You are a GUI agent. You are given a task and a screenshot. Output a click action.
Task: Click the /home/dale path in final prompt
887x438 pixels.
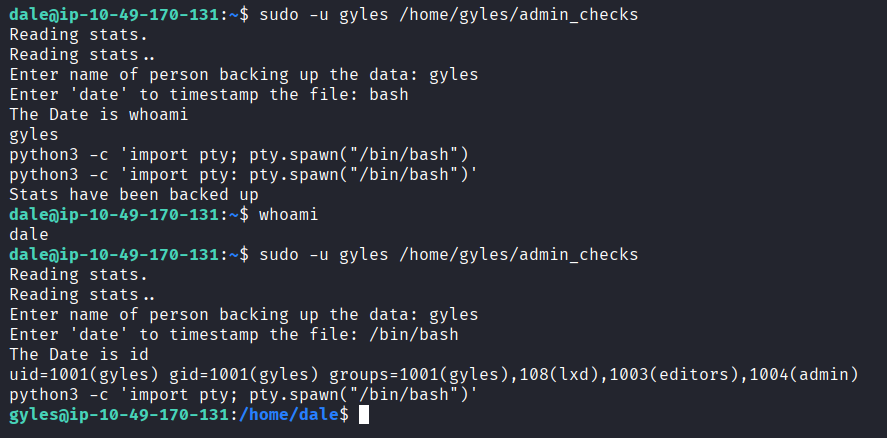(x=289, y=415)
